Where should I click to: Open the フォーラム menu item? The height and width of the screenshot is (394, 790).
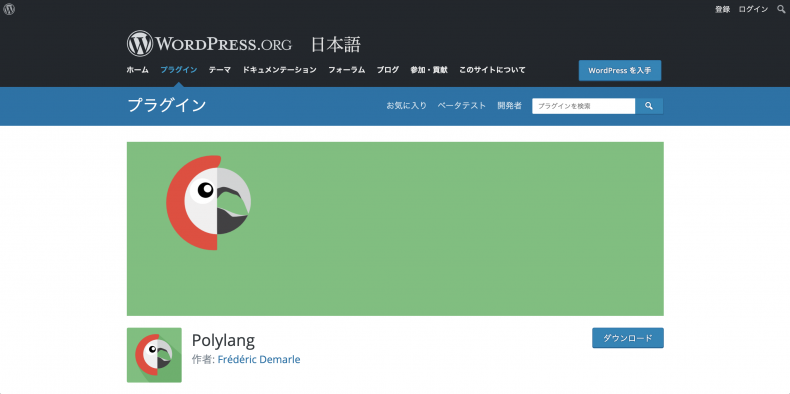tap(347, 70)
